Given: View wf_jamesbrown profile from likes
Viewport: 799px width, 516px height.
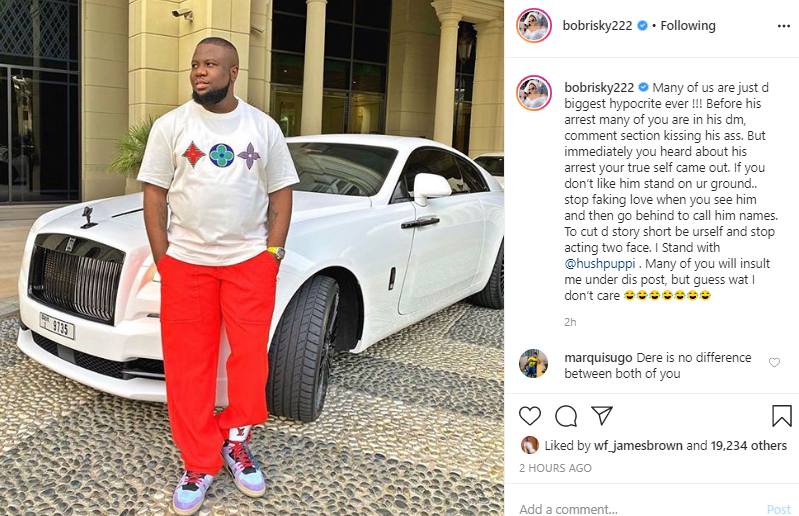Looking at the screenshot, I should coord(638,446).
